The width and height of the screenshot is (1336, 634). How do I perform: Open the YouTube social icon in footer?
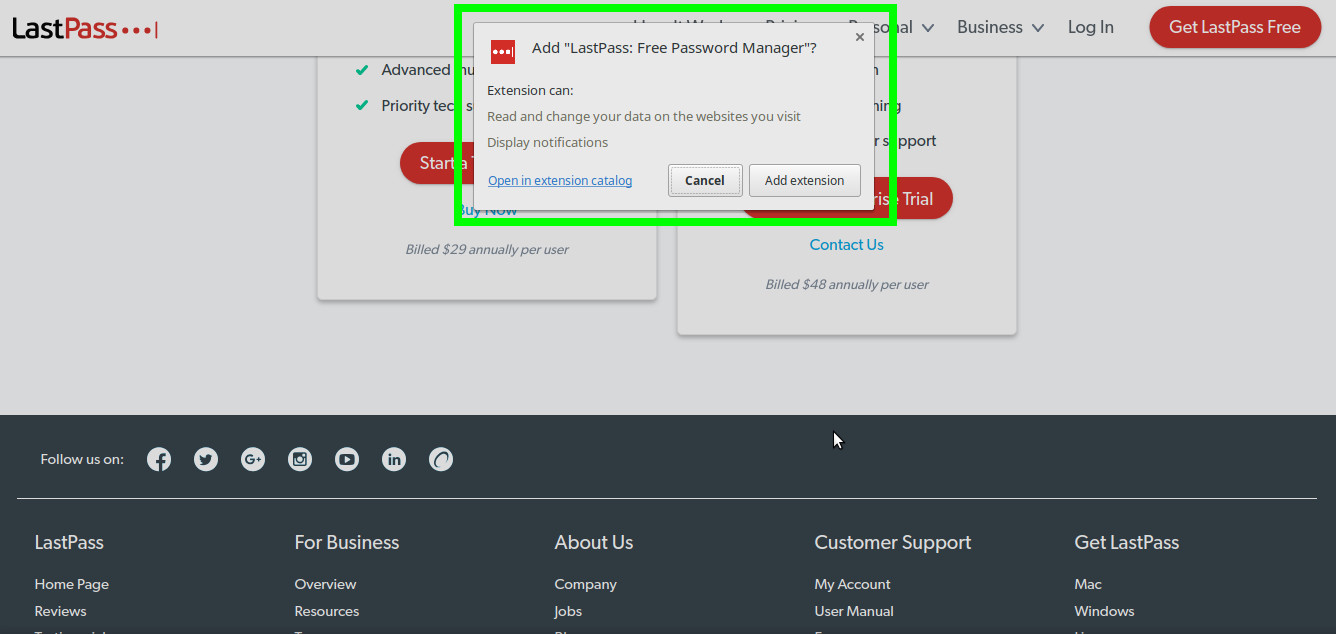point(347,459)
